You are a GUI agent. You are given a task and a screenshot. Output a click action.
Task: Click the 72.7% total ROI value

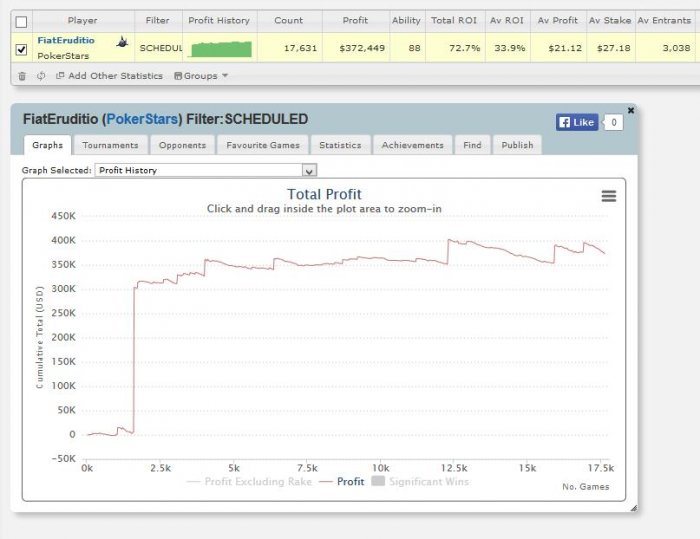(465, 48)
